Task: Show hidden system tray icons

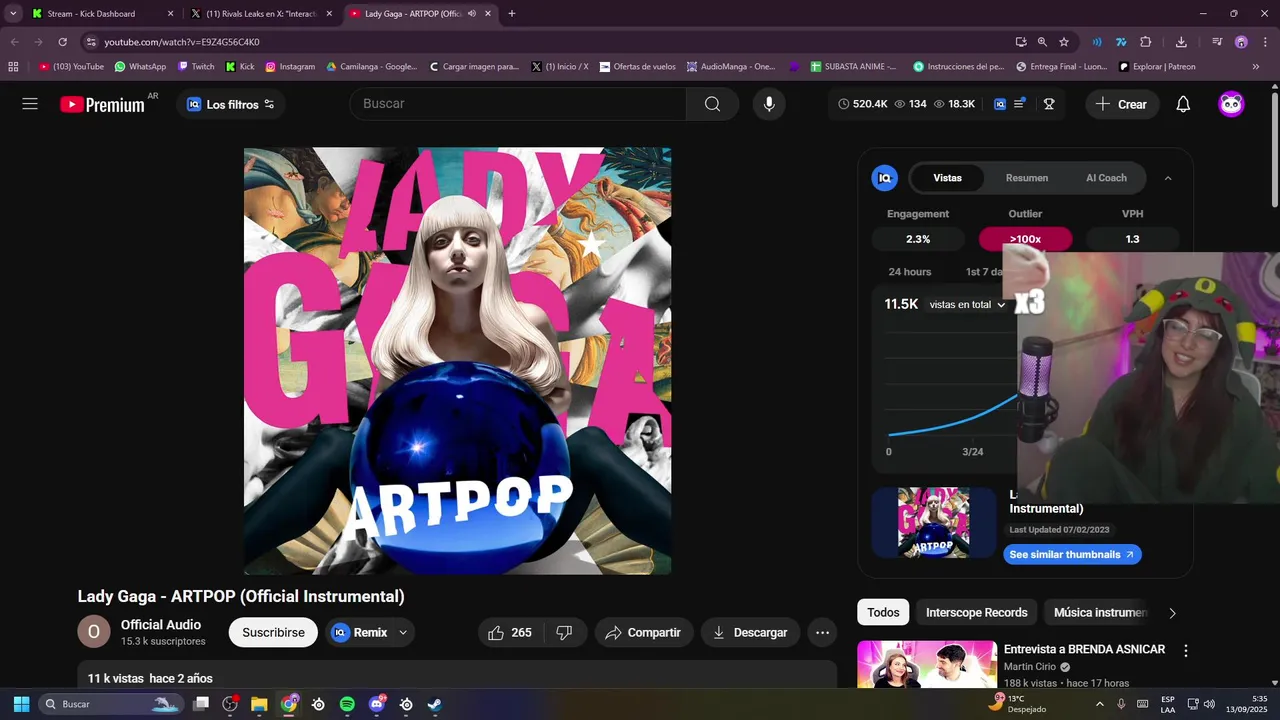Action: 1100,704
